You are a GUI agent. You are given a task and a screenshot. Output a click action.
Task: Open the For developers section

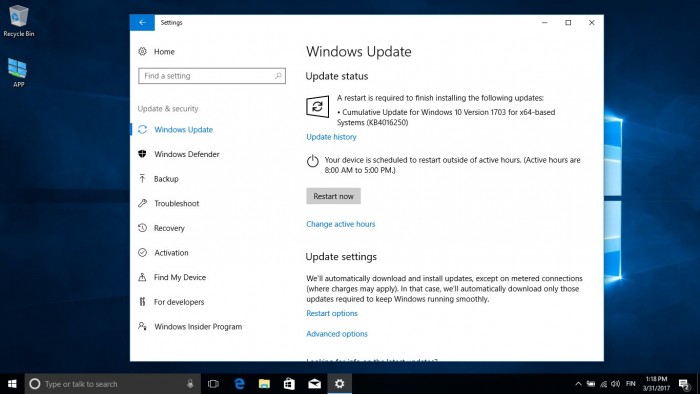[179, 302]
